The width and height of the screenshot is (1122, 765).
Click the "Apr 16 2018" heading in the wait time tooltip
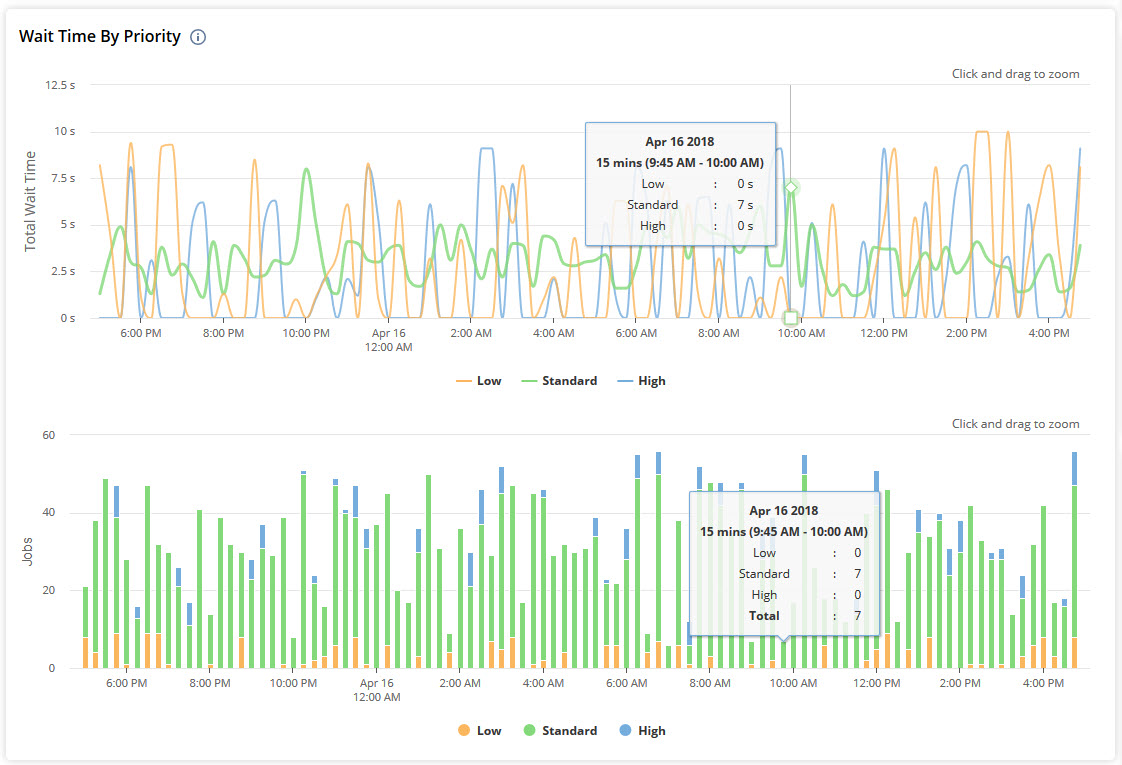[x=680, y=142]
